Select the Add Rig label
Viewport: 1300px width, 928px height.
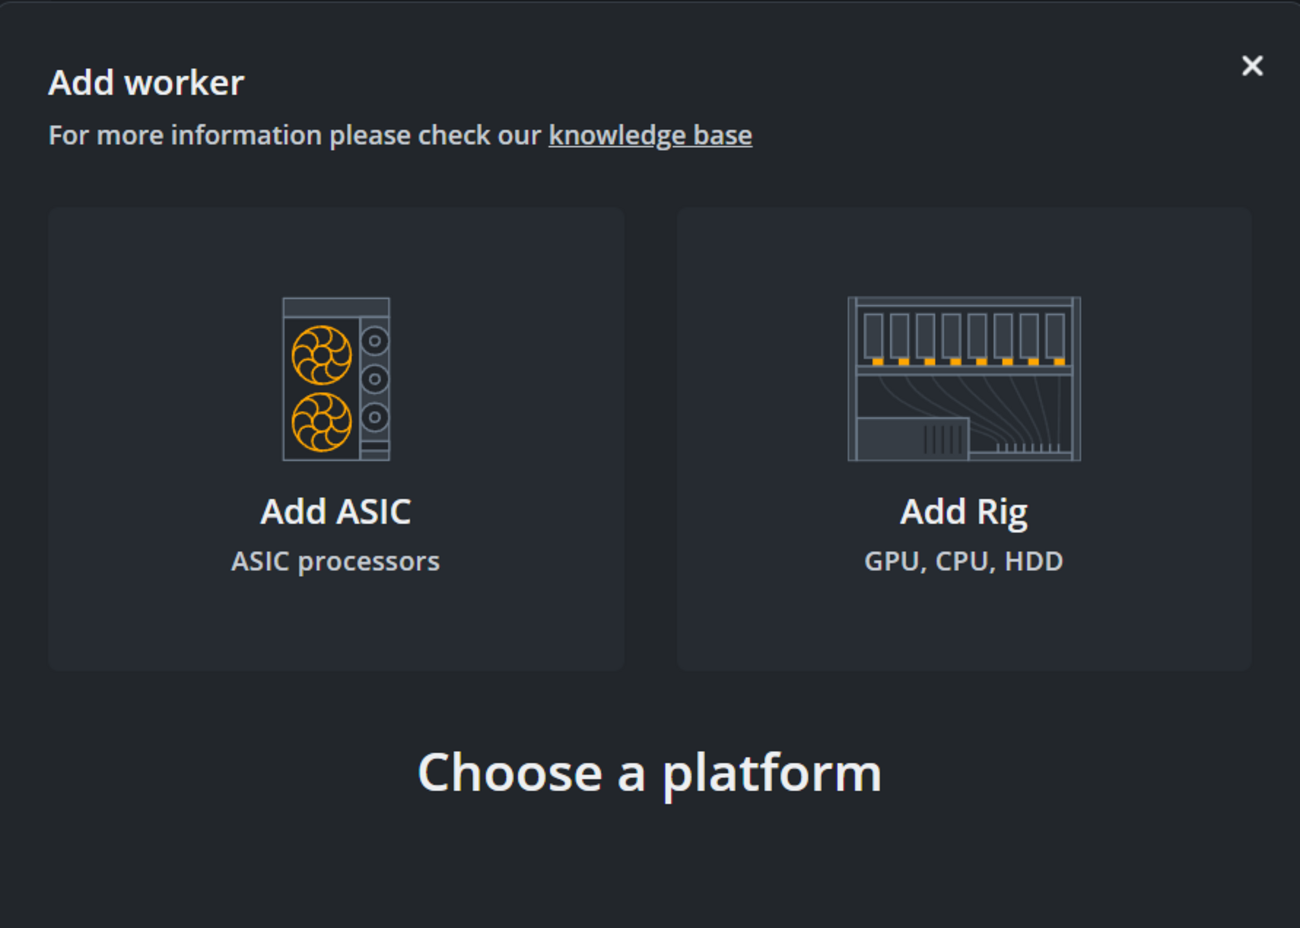tap(964, 511)
